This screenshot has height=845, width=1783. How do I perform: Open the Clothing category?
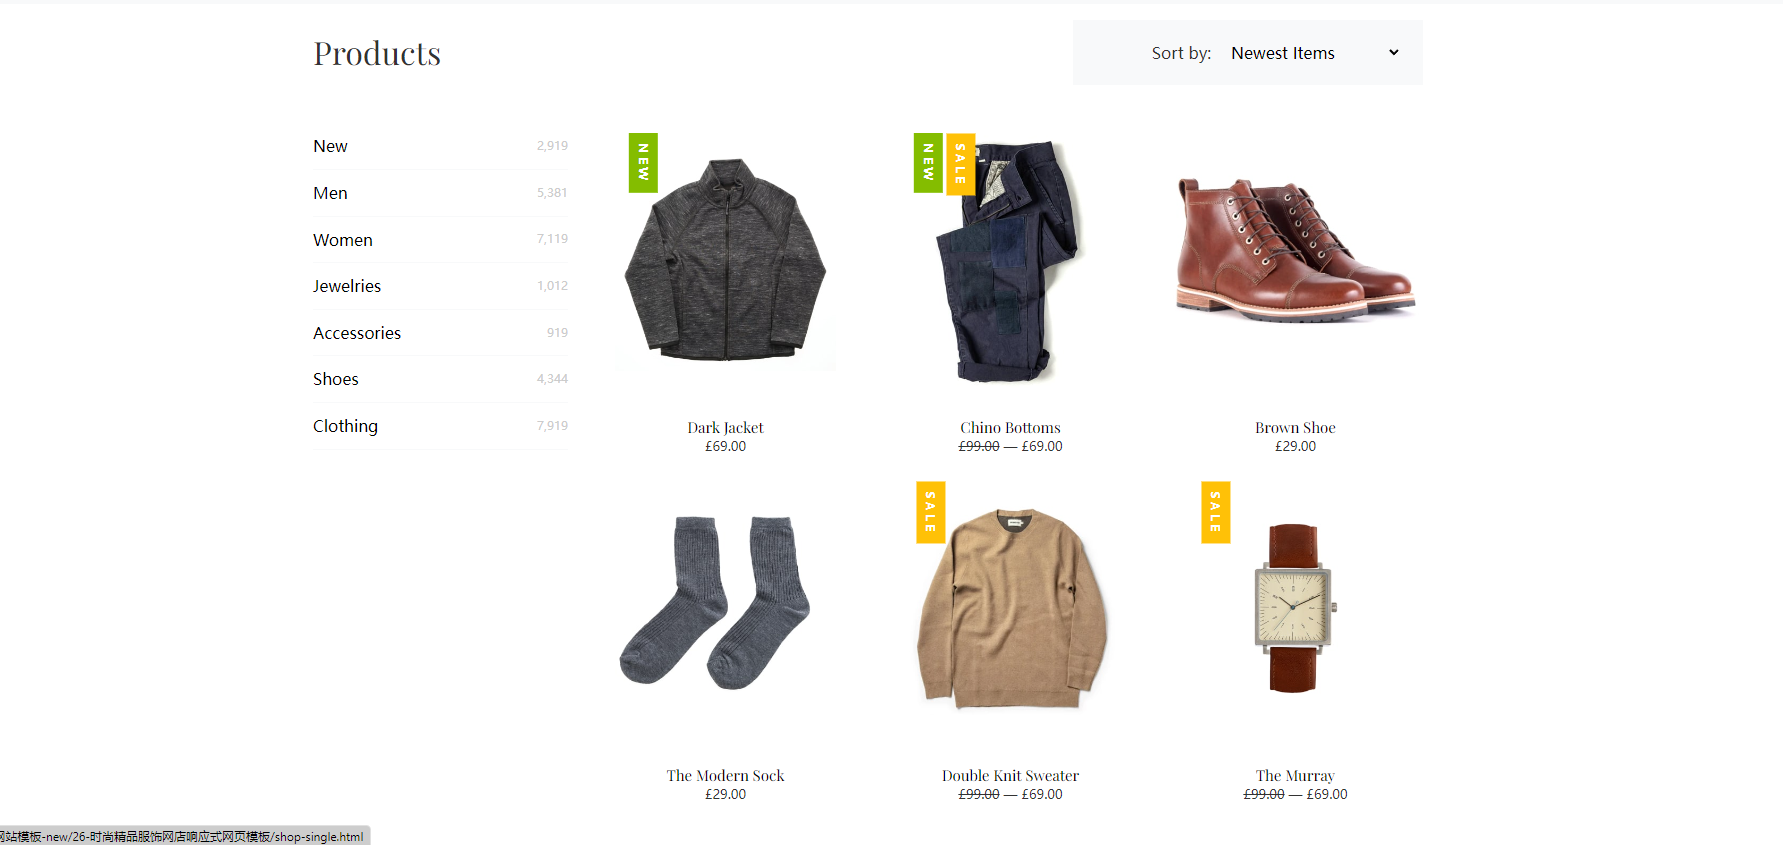[x=440, y=426]
